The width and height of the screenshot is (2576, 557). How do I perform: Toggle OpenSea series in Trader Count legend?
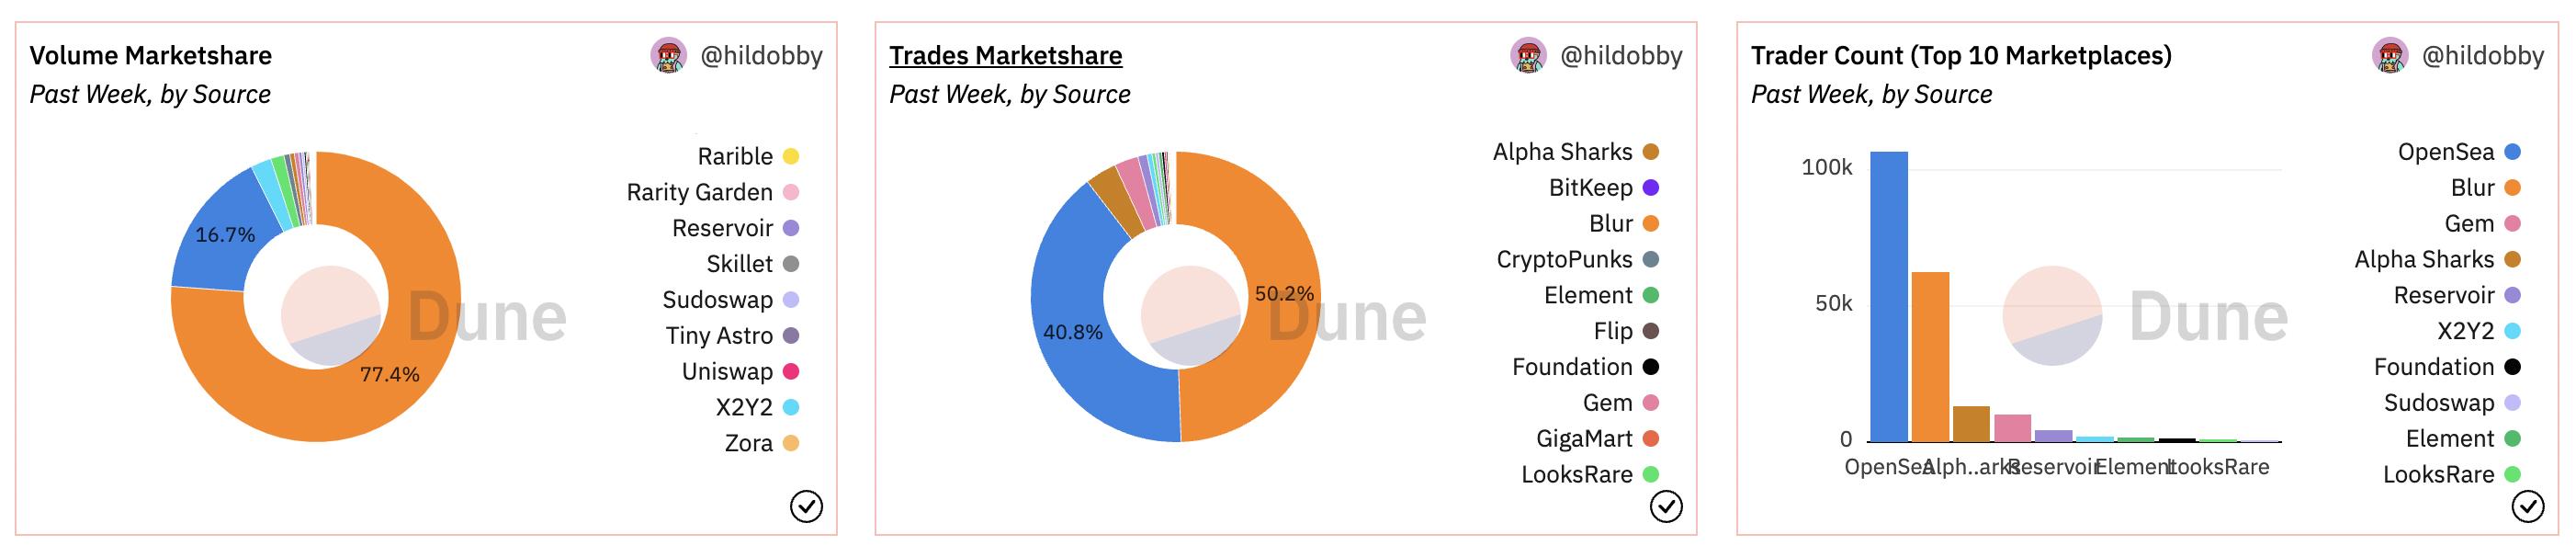2446,152
